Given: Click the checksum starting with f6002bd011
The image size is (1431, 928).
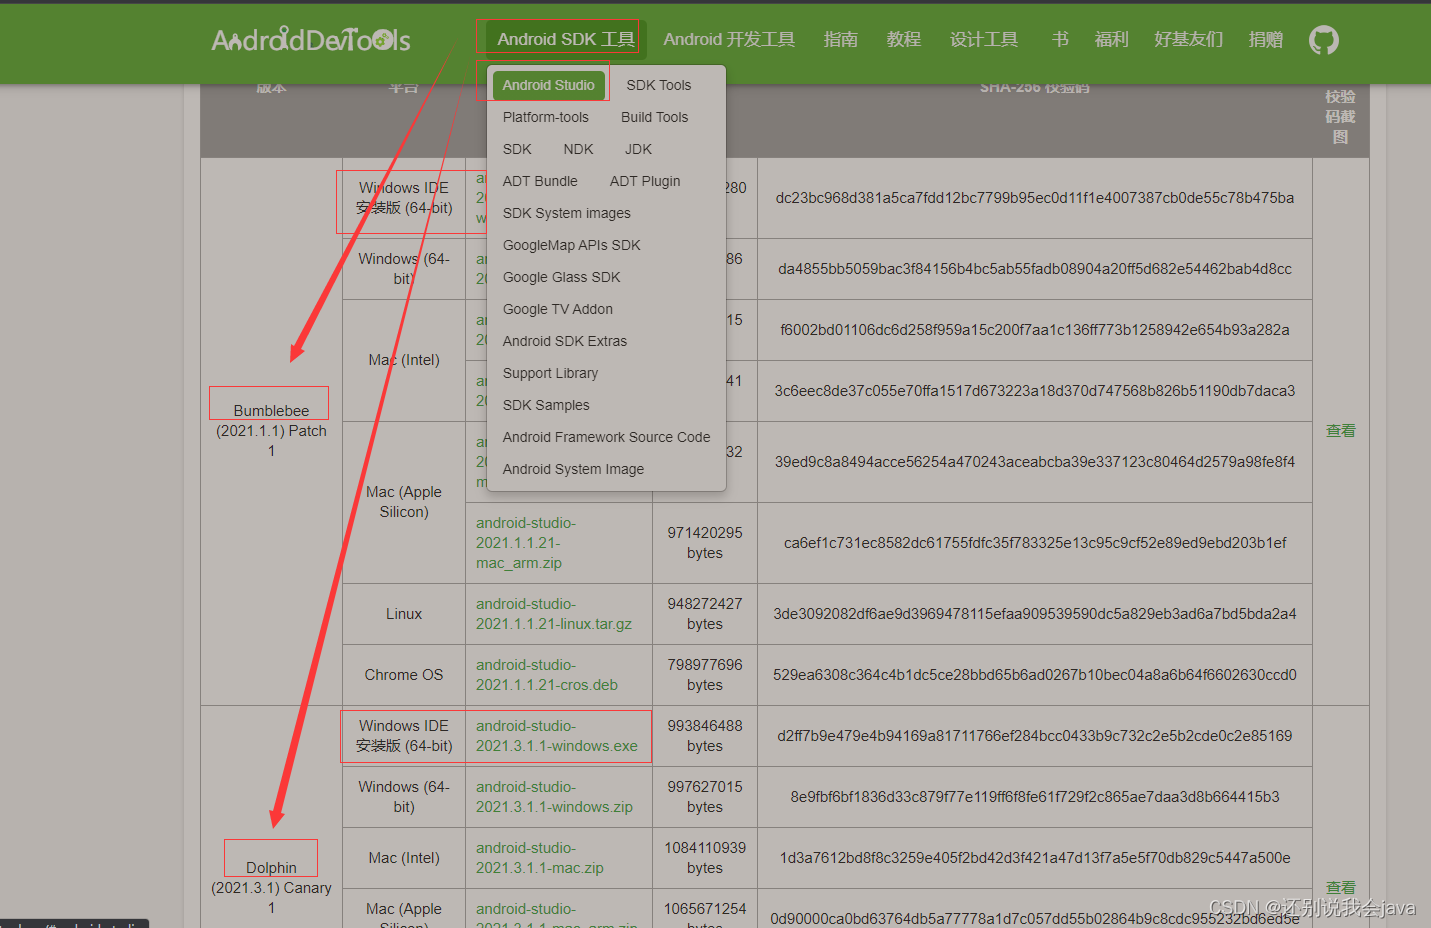Looking at the screenshot, I should click(1035, 330).
